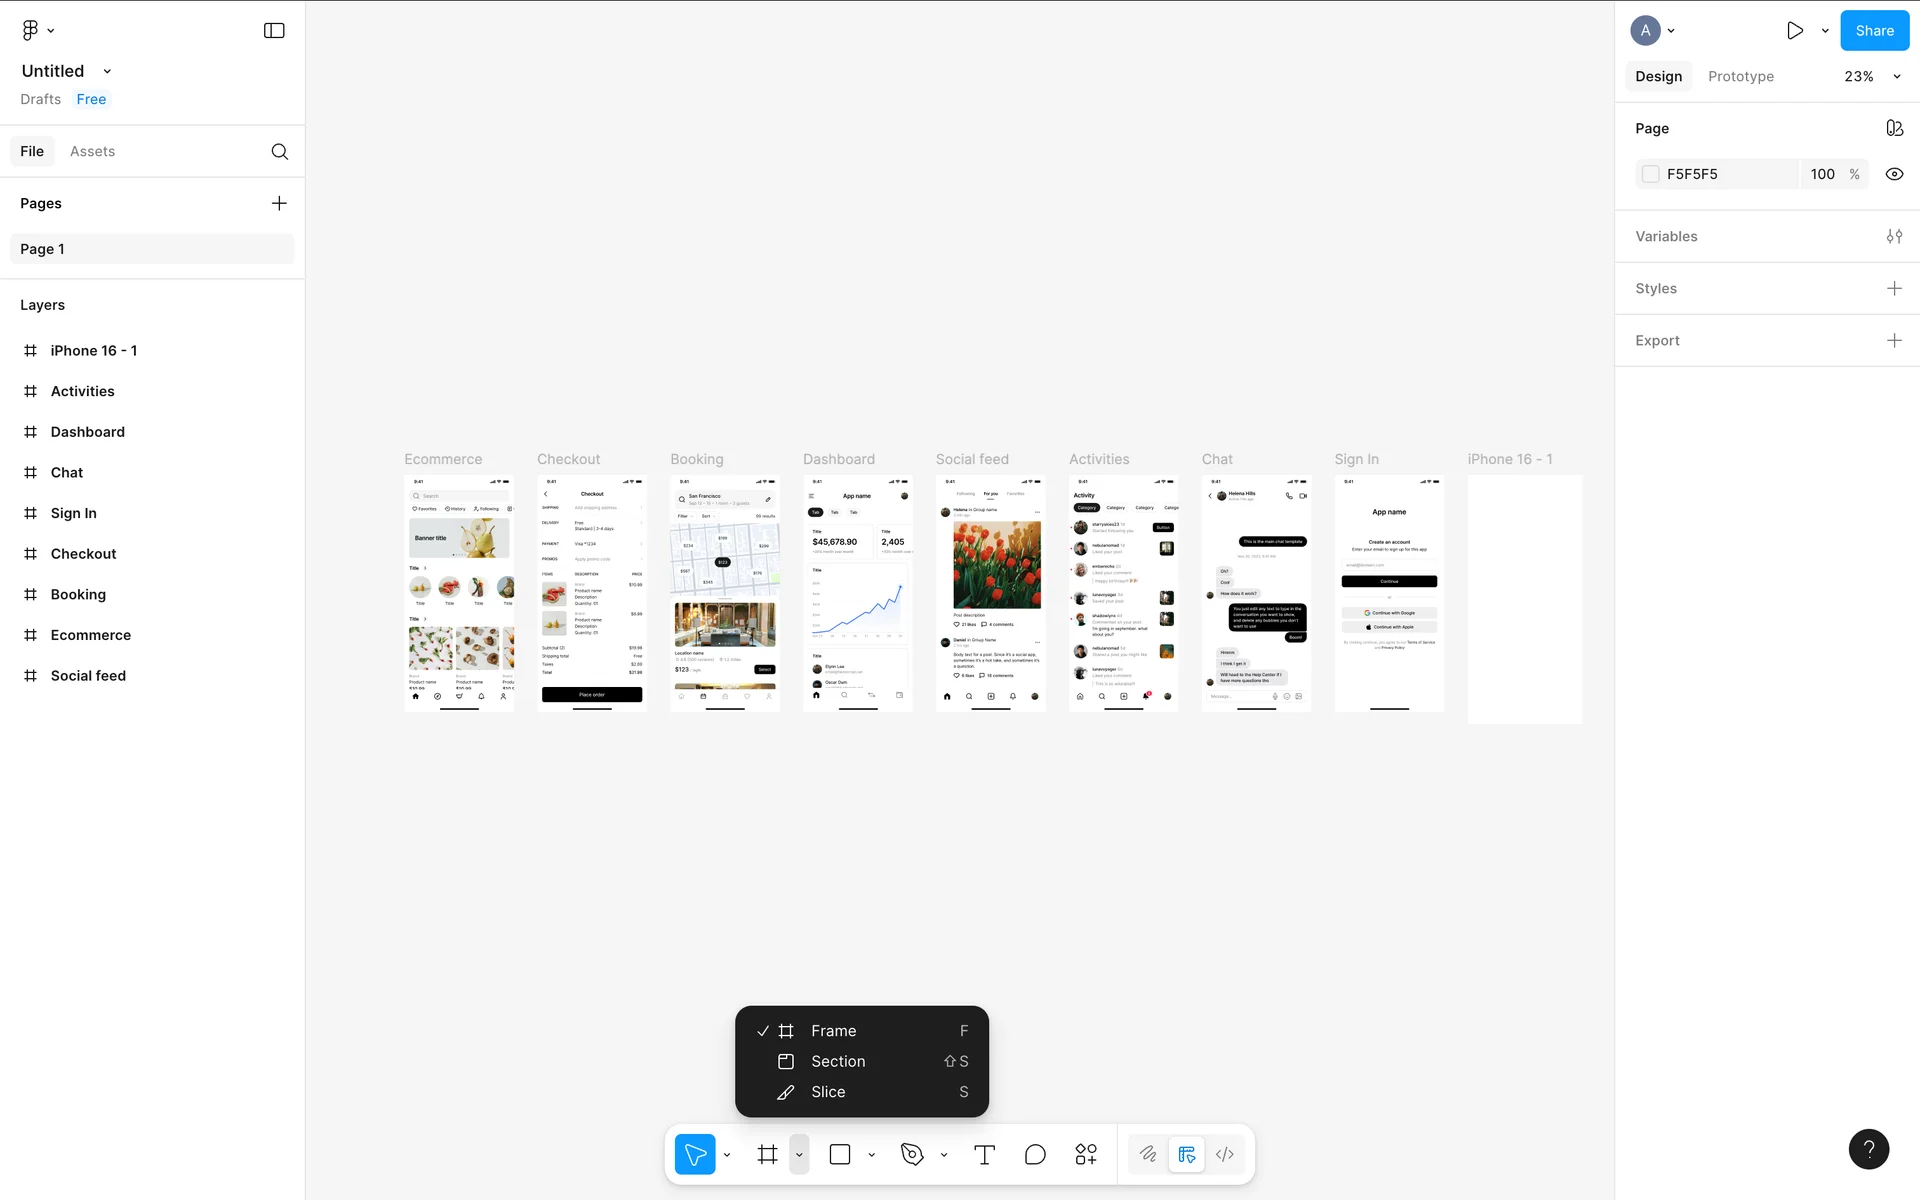Image resolution: width=1920 pixels, height=1200 pixels.
Task: Open search in the file panel
Action: coord(280,151)
